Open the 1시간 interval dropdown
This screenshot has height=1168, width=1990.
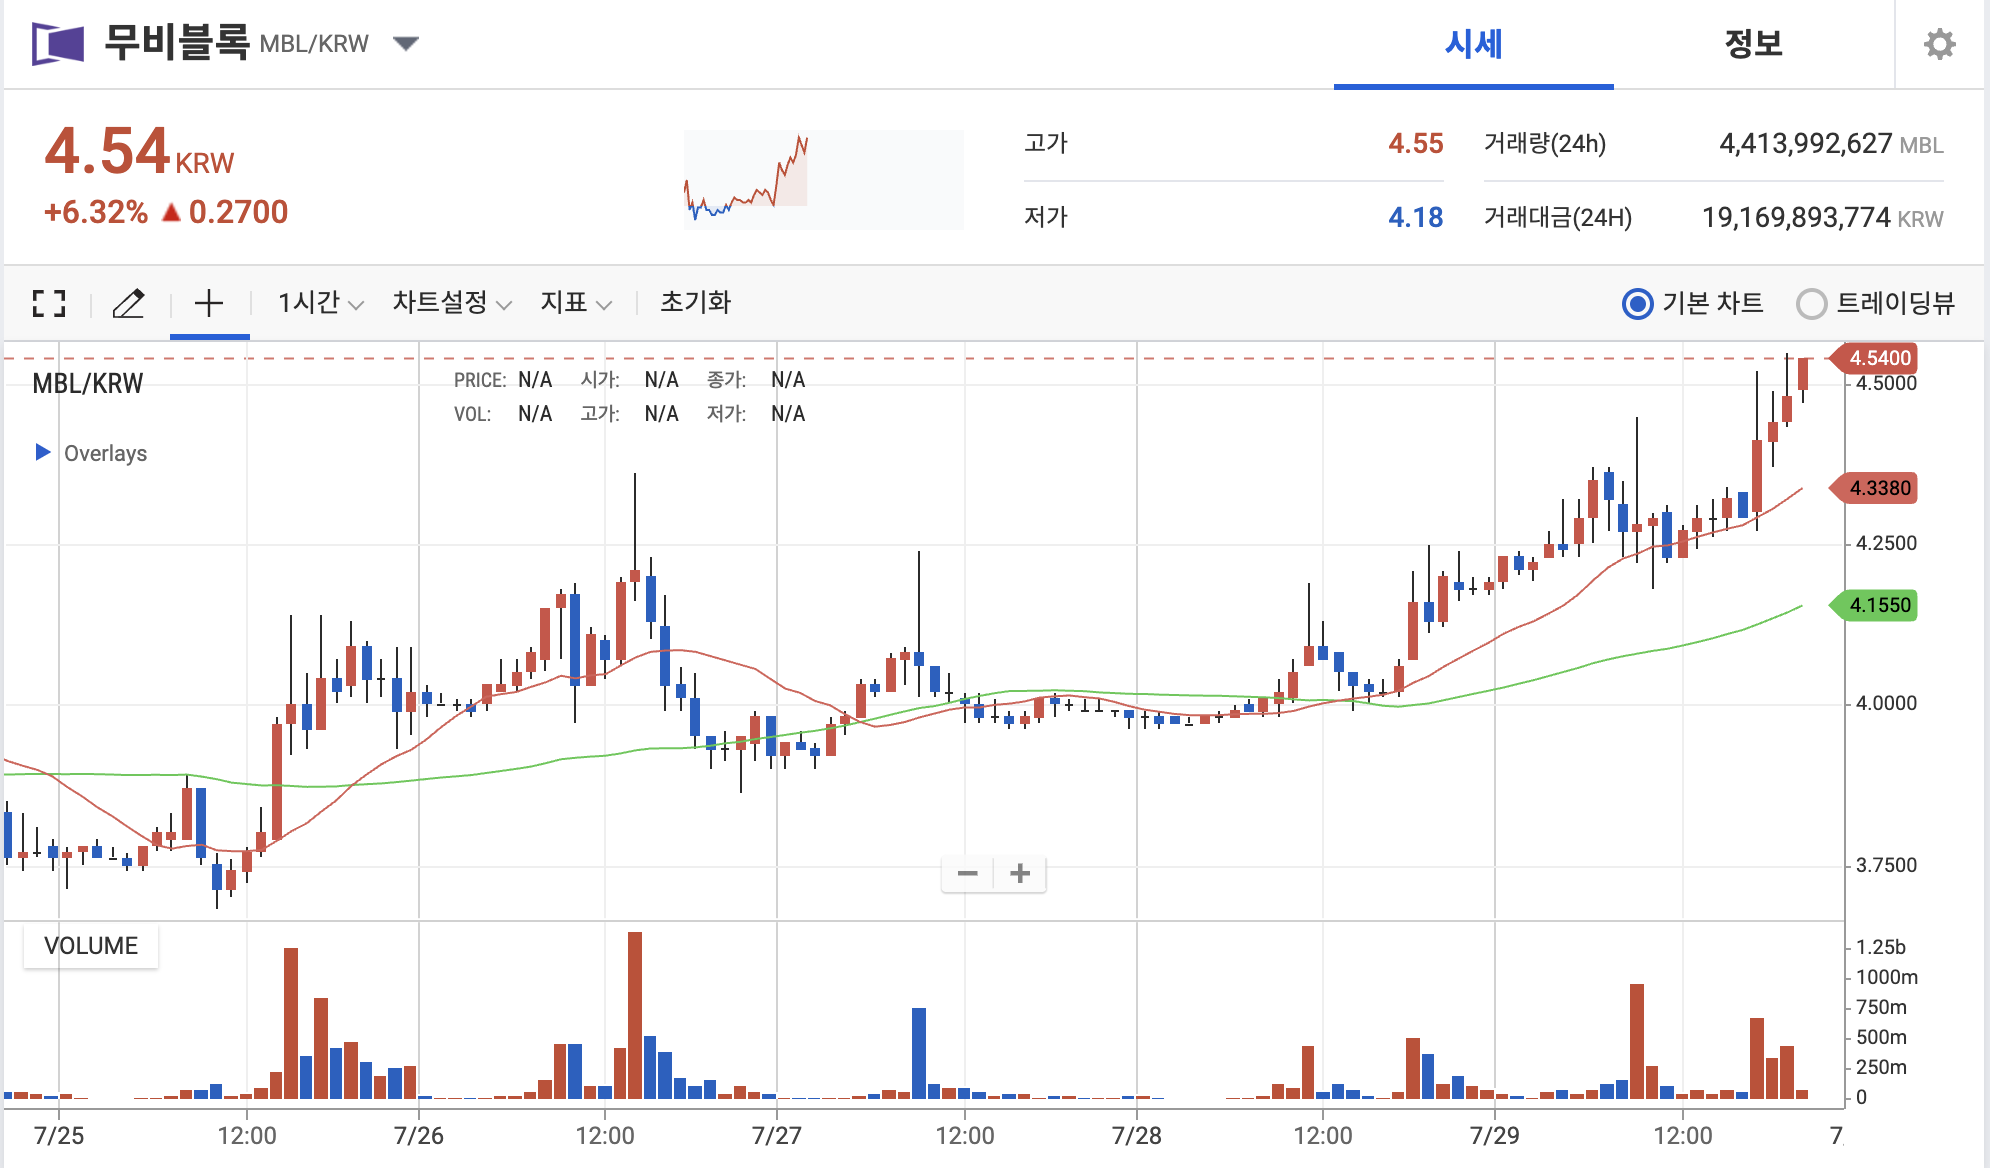tap(320, 303)
